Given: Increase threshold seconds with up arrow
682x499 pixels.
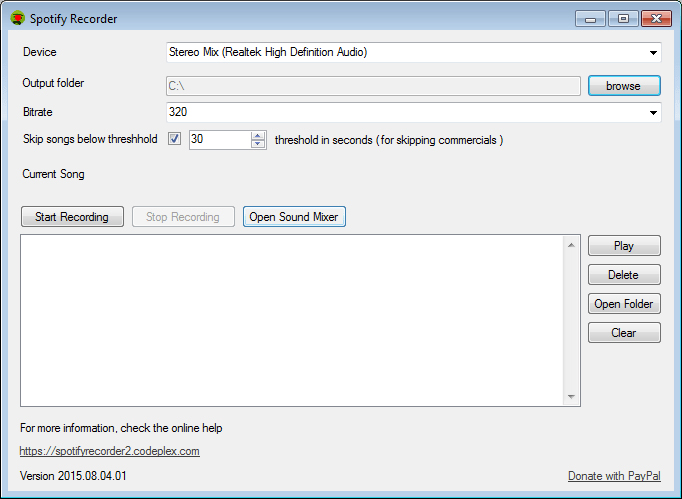Looking at the screenshot, I should pyautogui.click(x=258, y=135).
